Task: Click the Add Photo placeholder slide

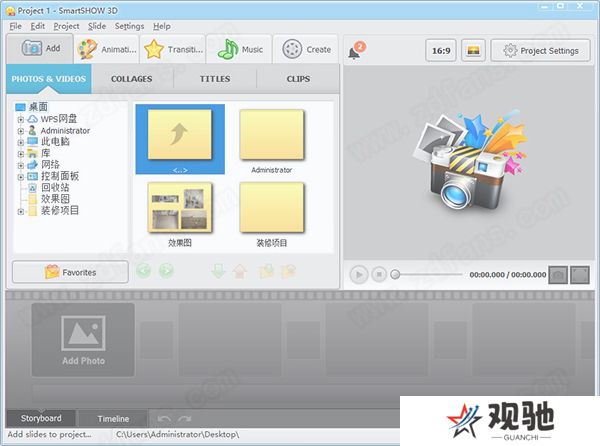Action: coord(83,340)
